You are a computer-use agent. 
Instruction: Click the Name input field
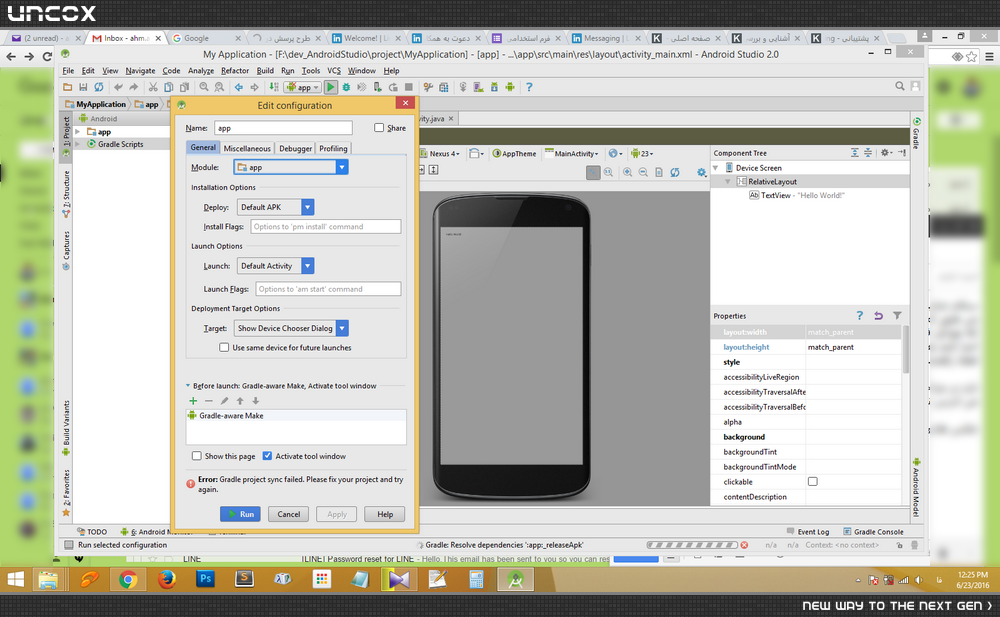tap(283, 128)
